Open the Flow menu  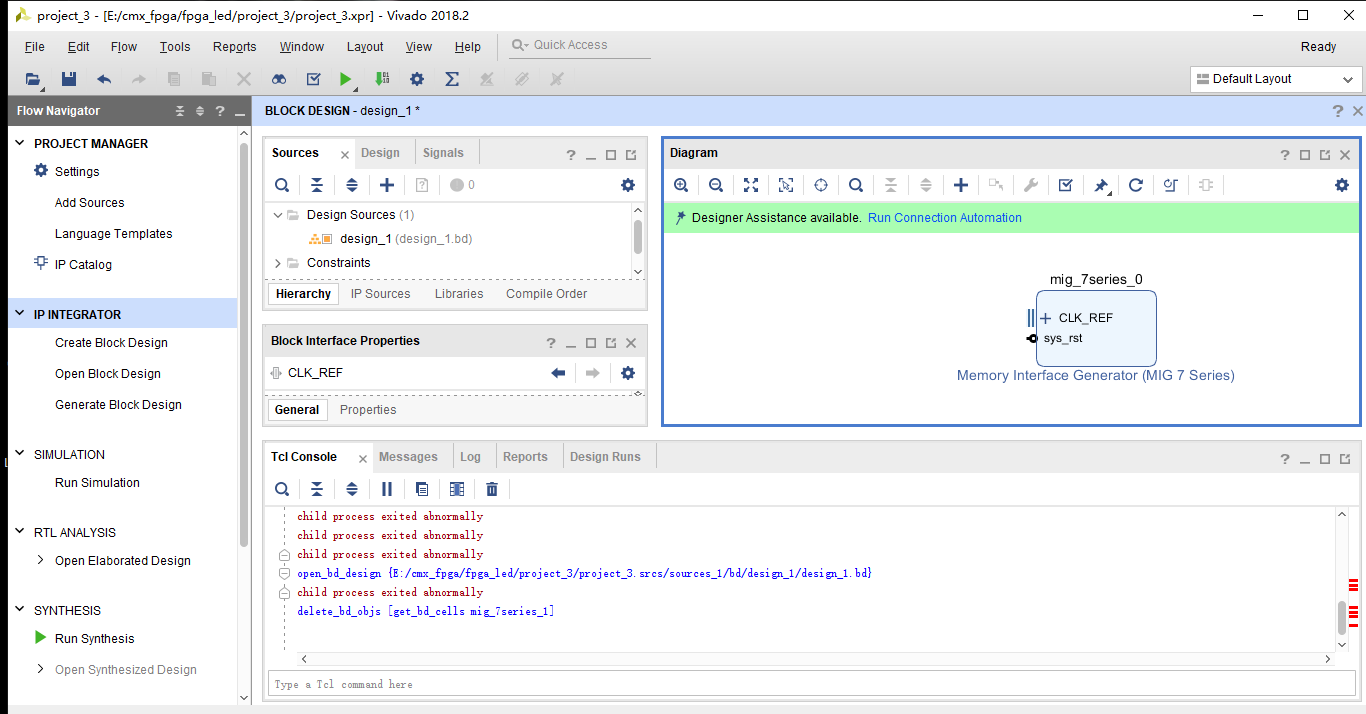coord(124,46)
